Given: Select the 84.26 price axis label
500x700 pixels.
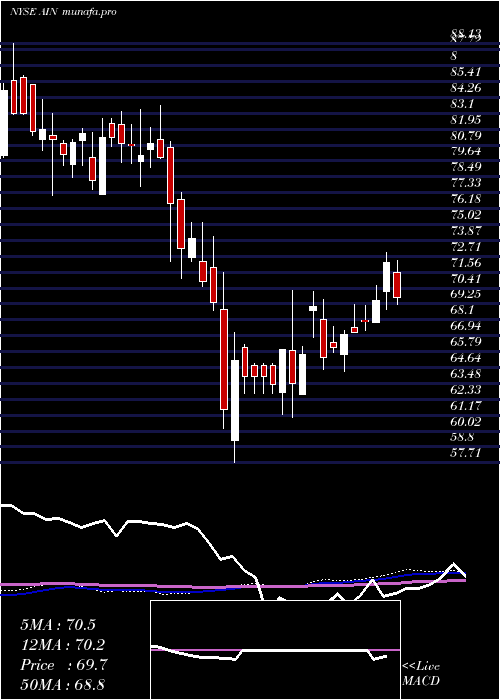Looking at the screenshot, I should 467,88.
